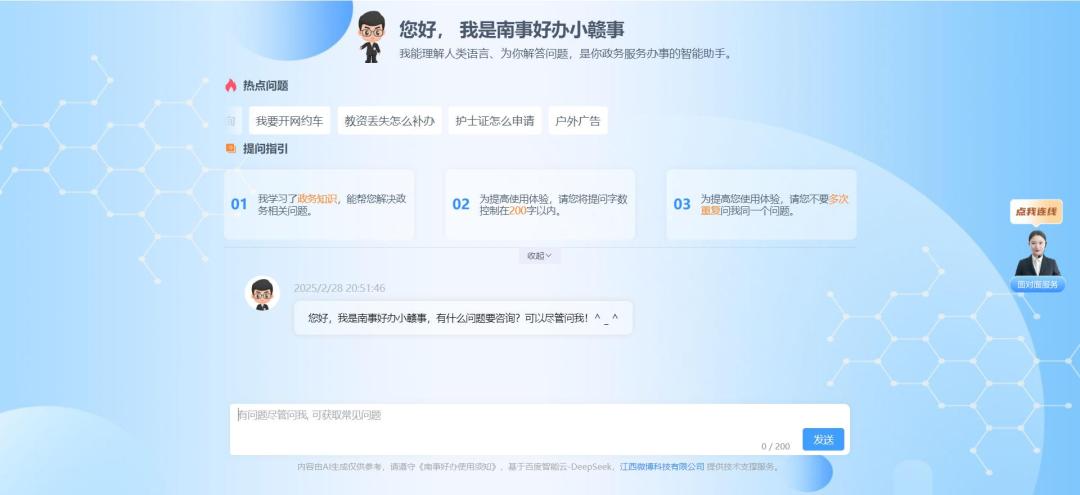Click the partially hidden first hot question chip
Screen dimensions: 1080x495
pos(232,120)
